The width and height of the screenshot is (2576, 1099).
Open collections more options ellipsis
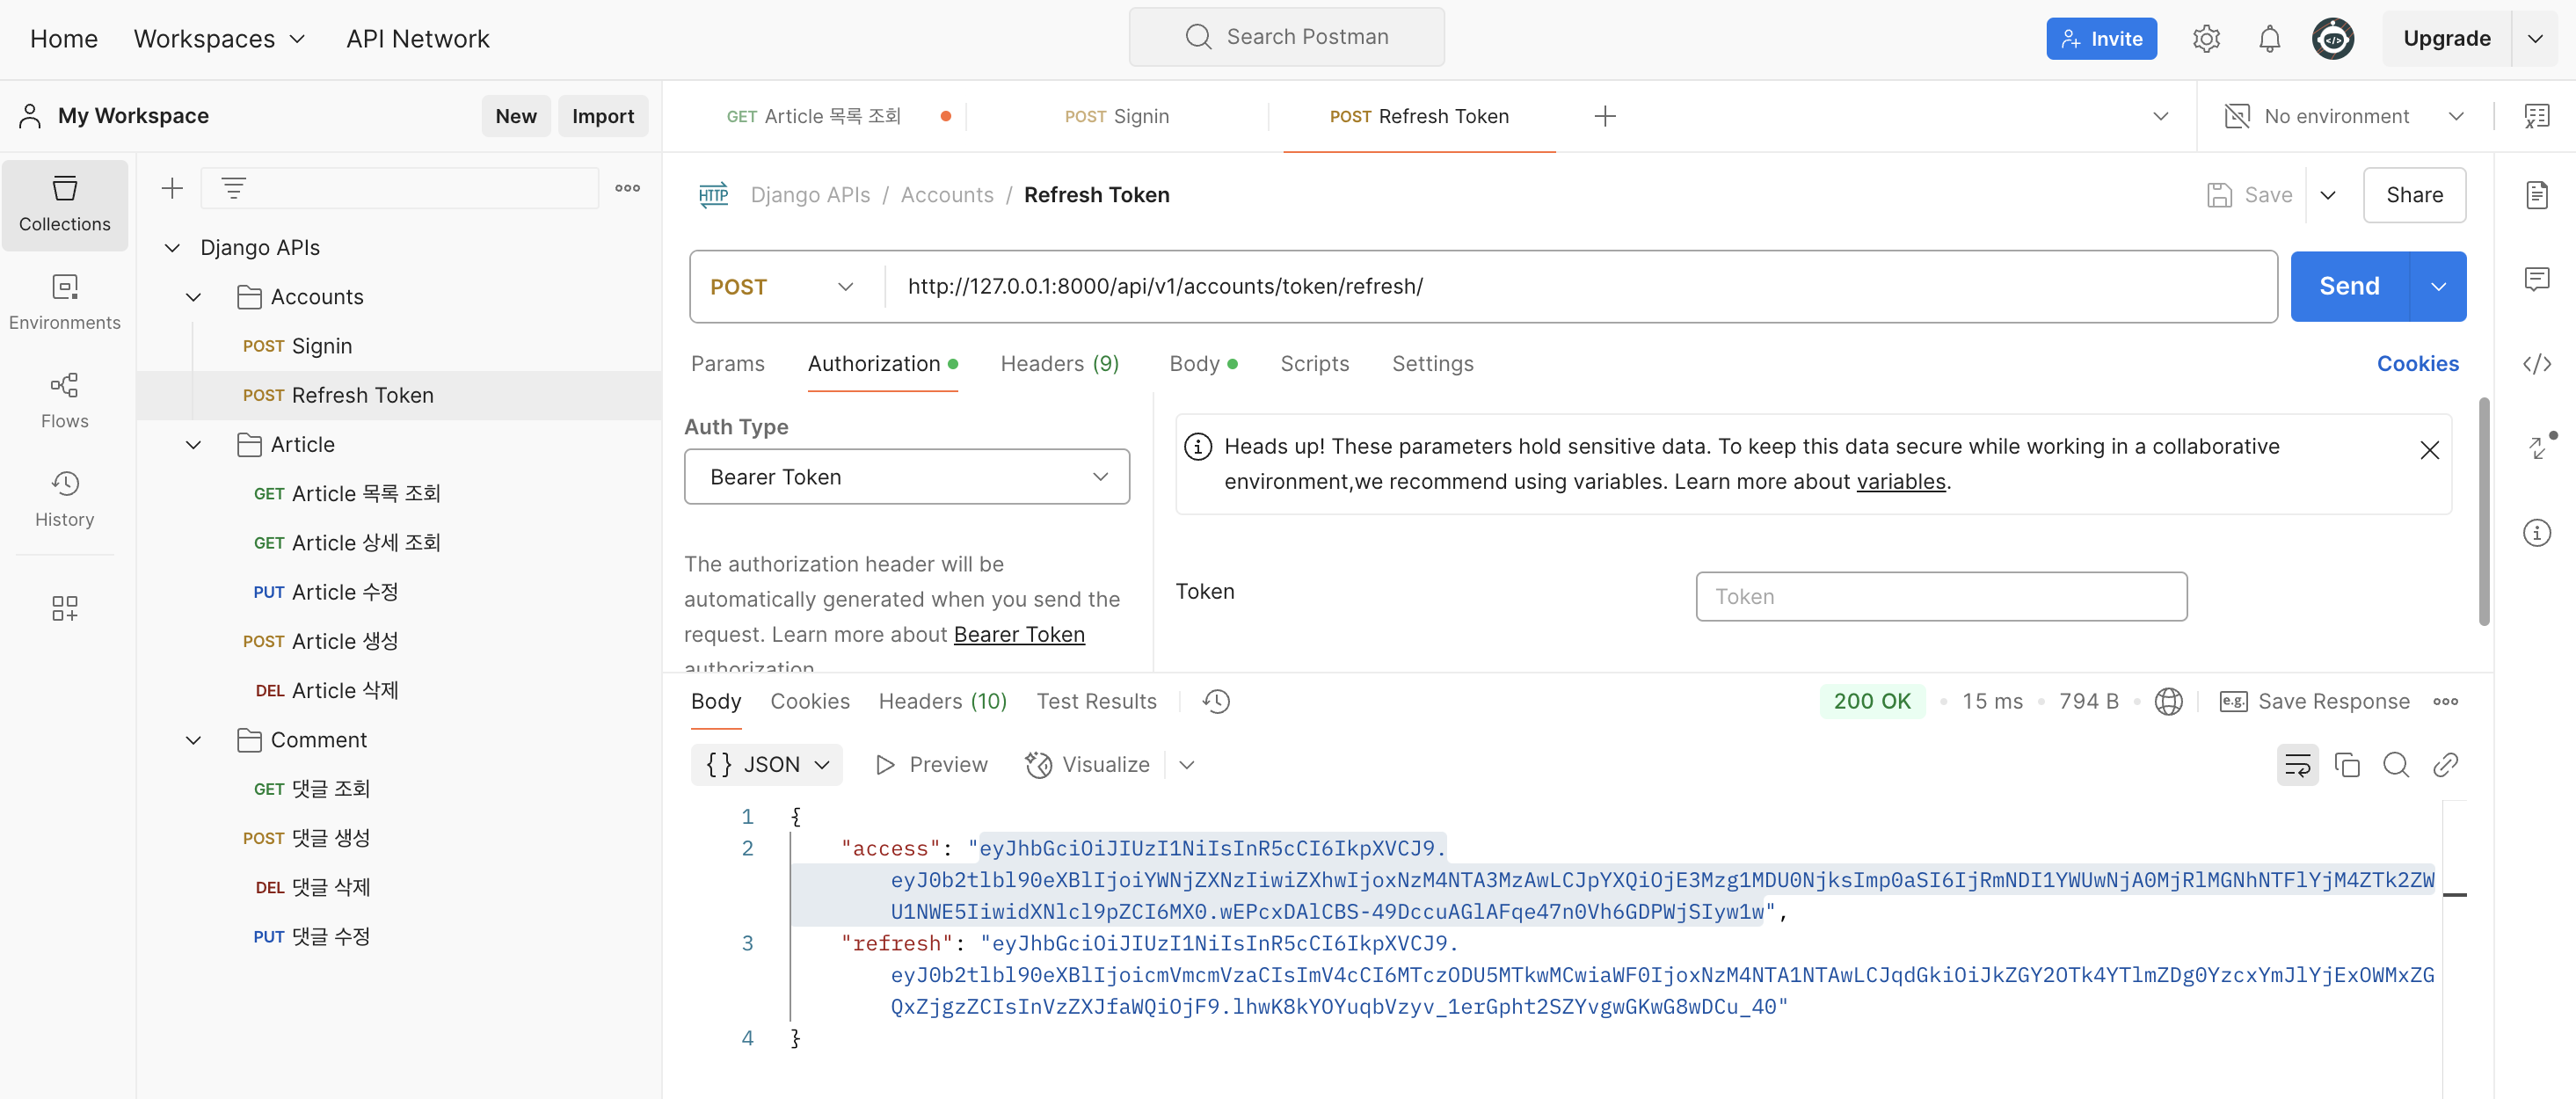(x=628, y=188)
